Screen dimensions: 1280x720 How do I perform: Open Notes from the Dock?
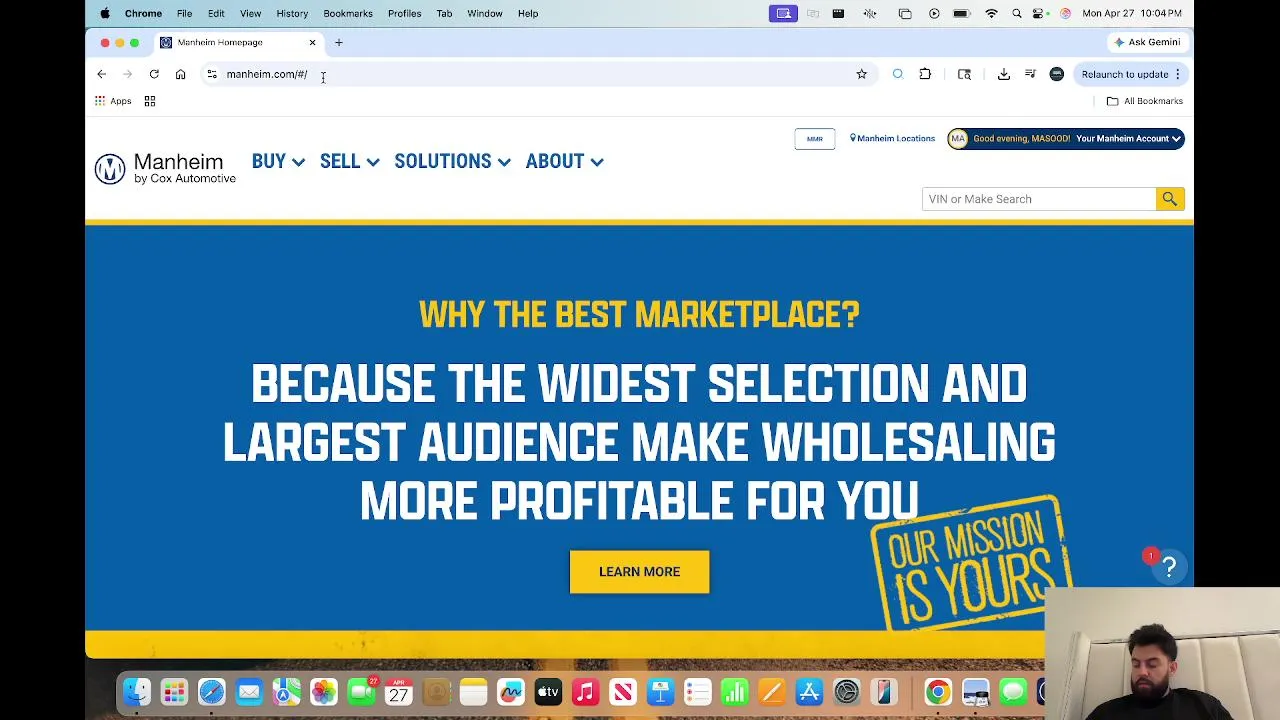(474, 692)
